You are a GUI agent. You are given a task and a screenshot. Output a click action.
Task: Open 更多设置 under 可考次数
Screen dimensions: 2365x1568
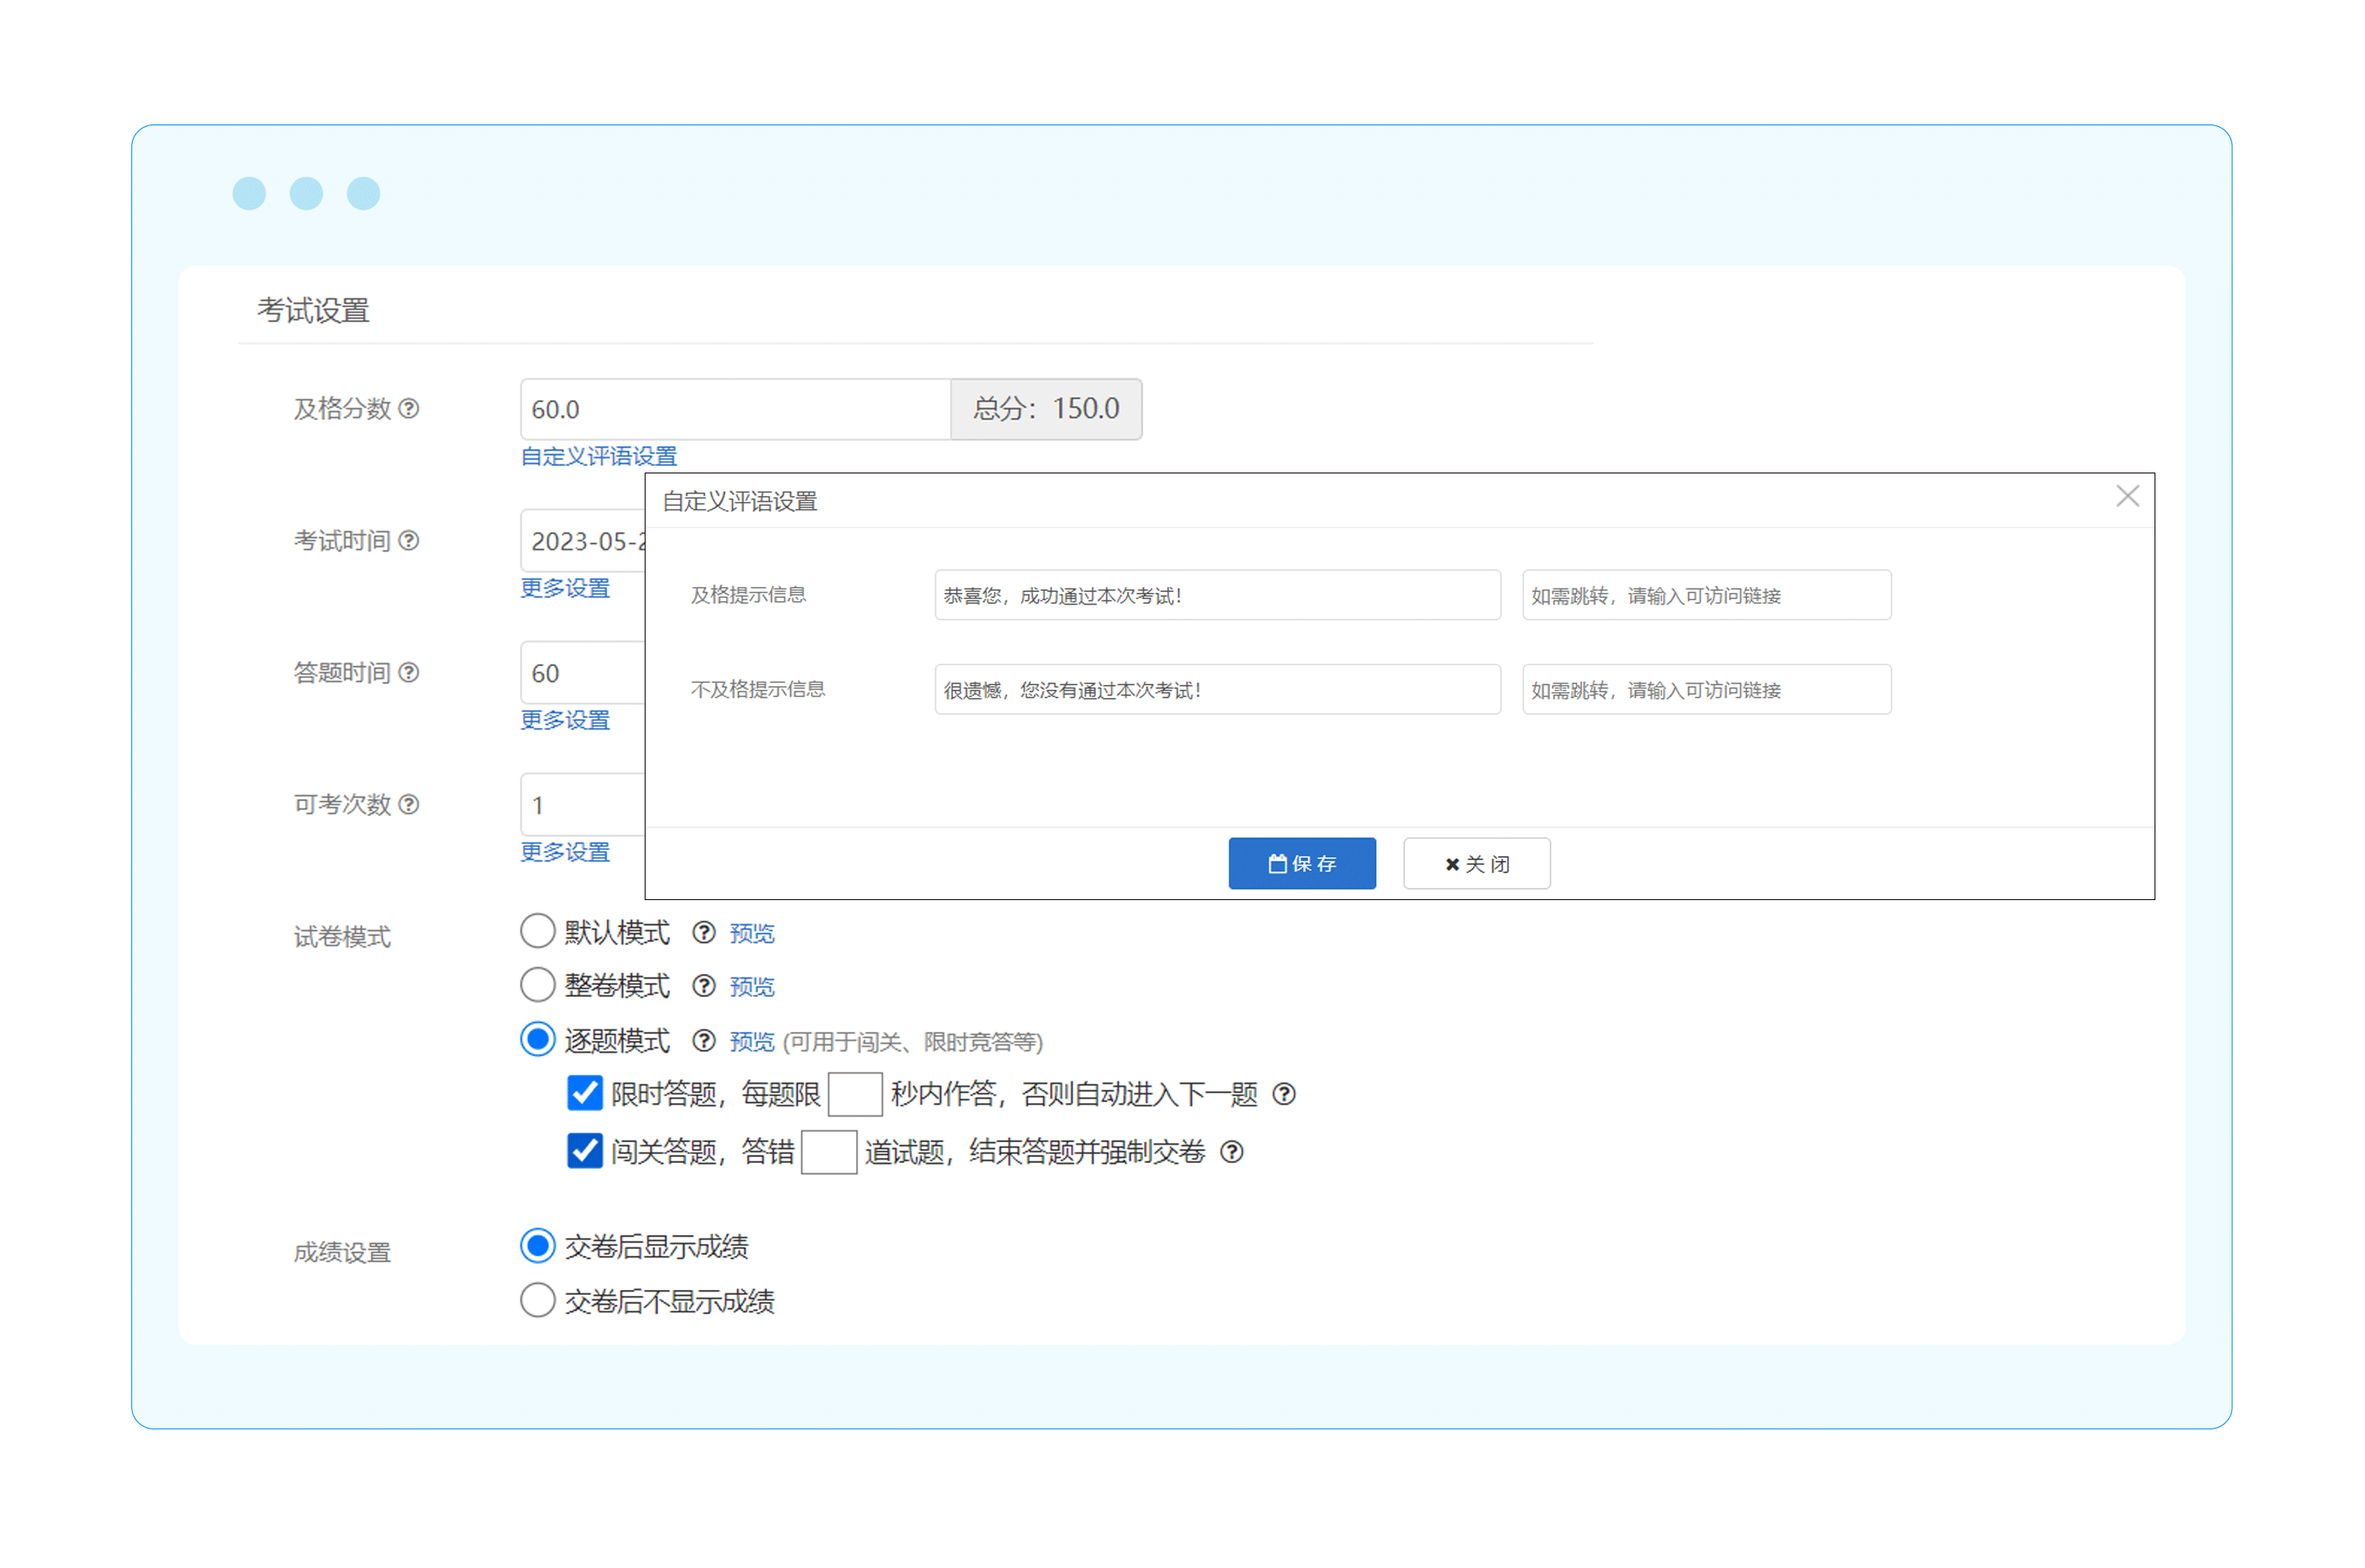(x=565, y=852)
